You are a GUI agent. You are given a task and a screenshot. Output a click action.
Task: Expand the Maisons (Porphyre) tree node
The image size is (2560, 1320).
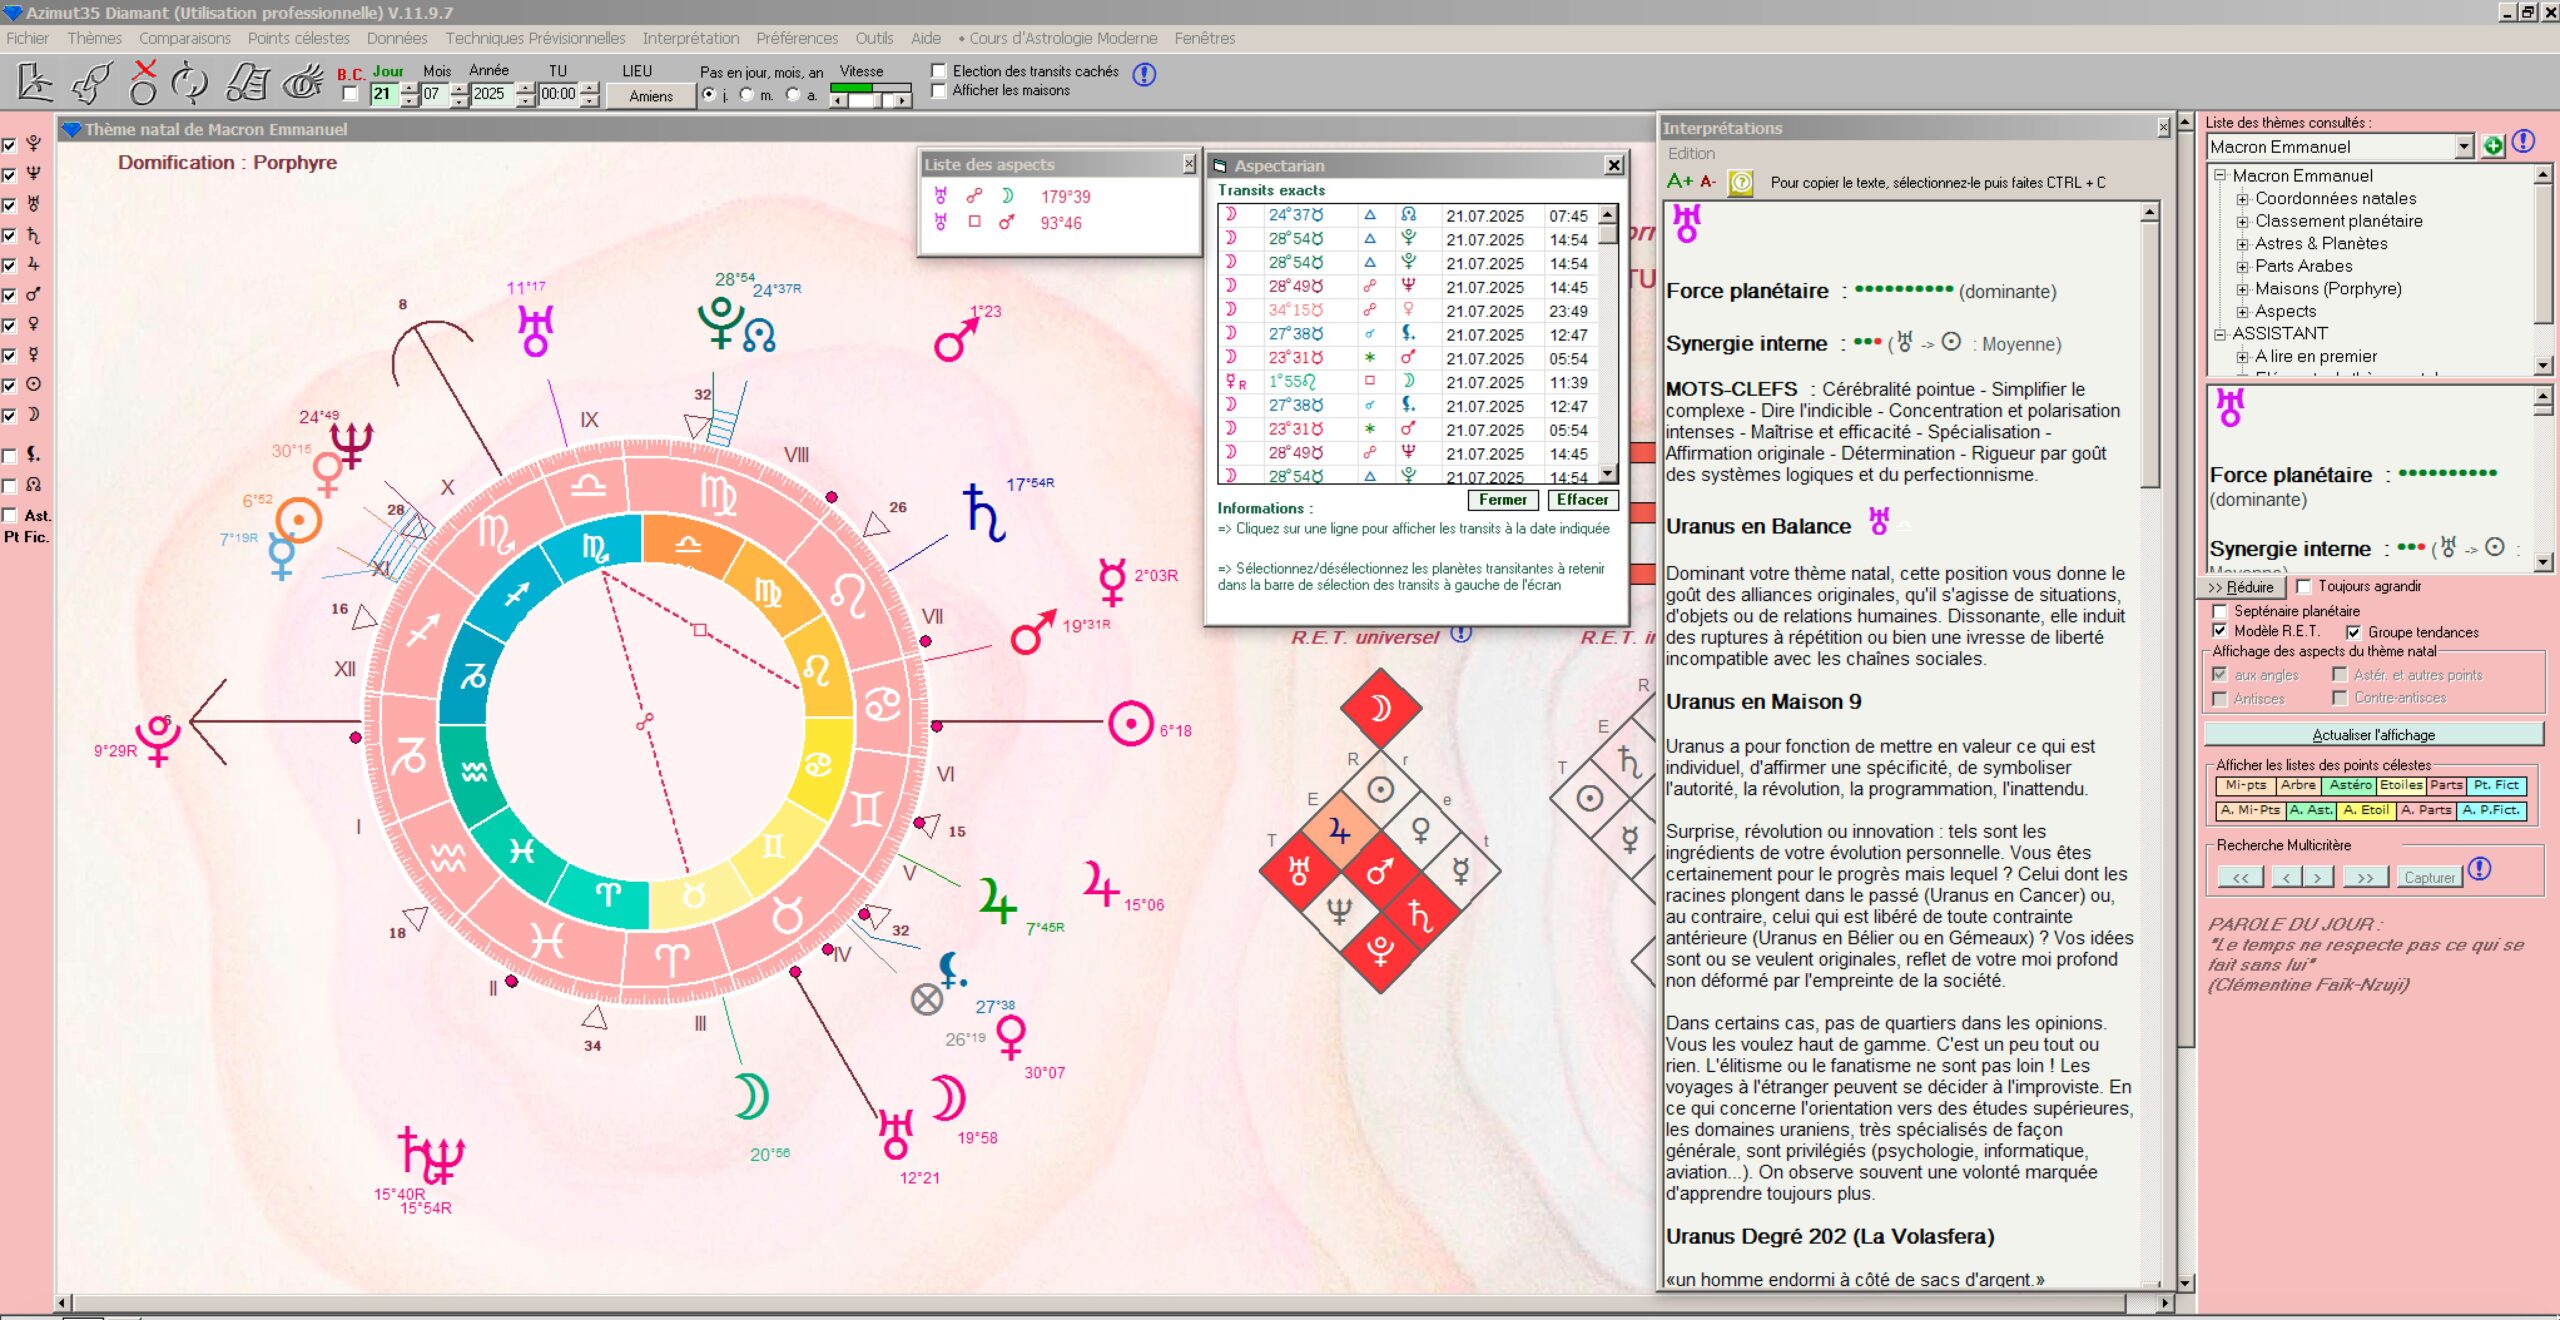coord(2242,290)
